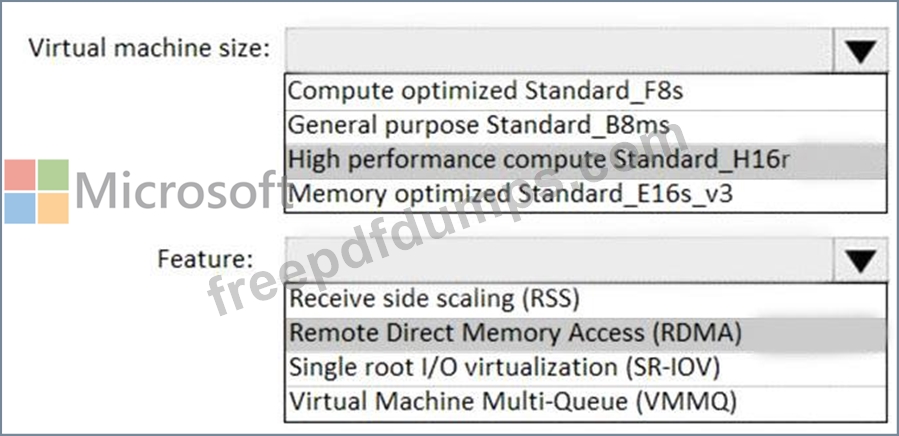Select General purpose Standard_B8ms option
Viewport: 899px width, 436px height.
click(x=585, y=126)
